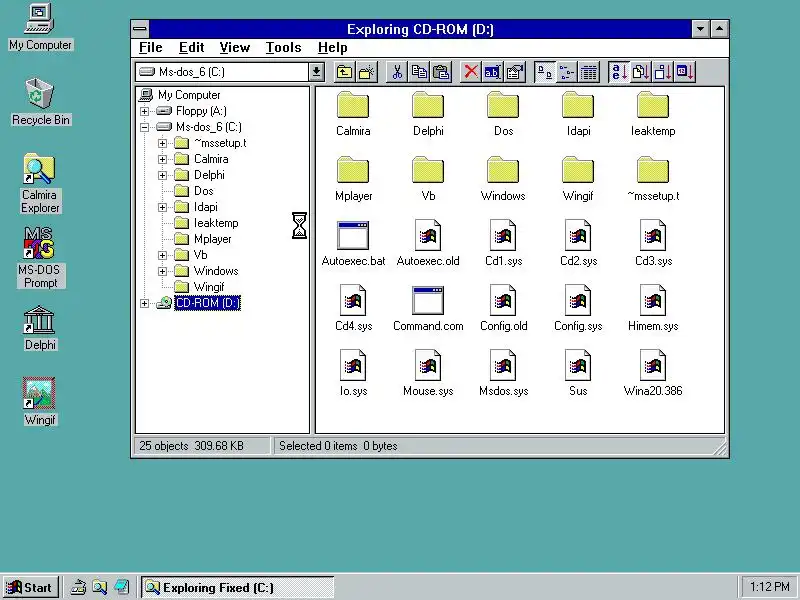Click the Cut scissors toolbar icon
The height and width of the screenshot is (600, 800).
397,72
